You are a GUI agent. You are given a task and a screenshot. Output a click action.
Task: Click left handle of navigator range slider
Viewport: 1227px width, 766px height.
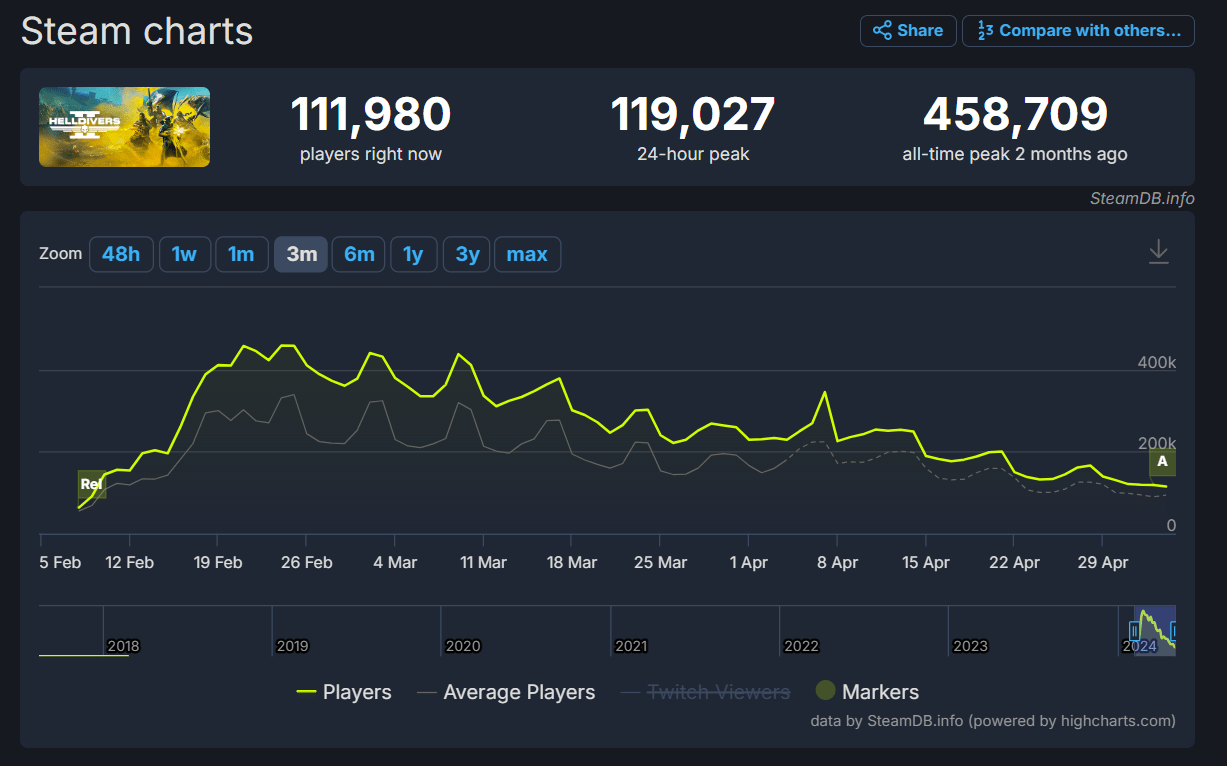click(x=1135, y=631)
